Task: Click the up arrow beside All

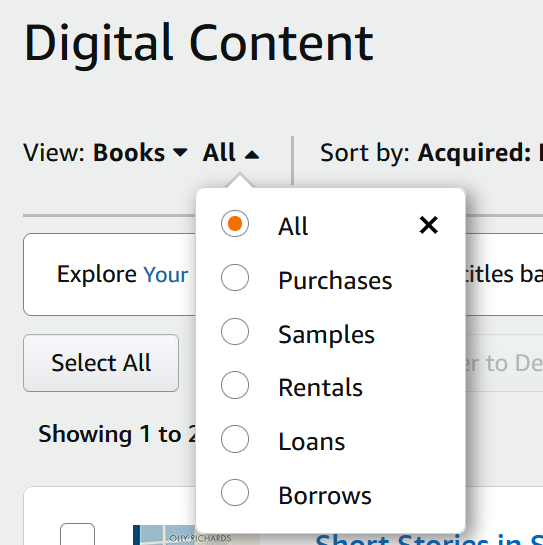Action: click(252, 155)
